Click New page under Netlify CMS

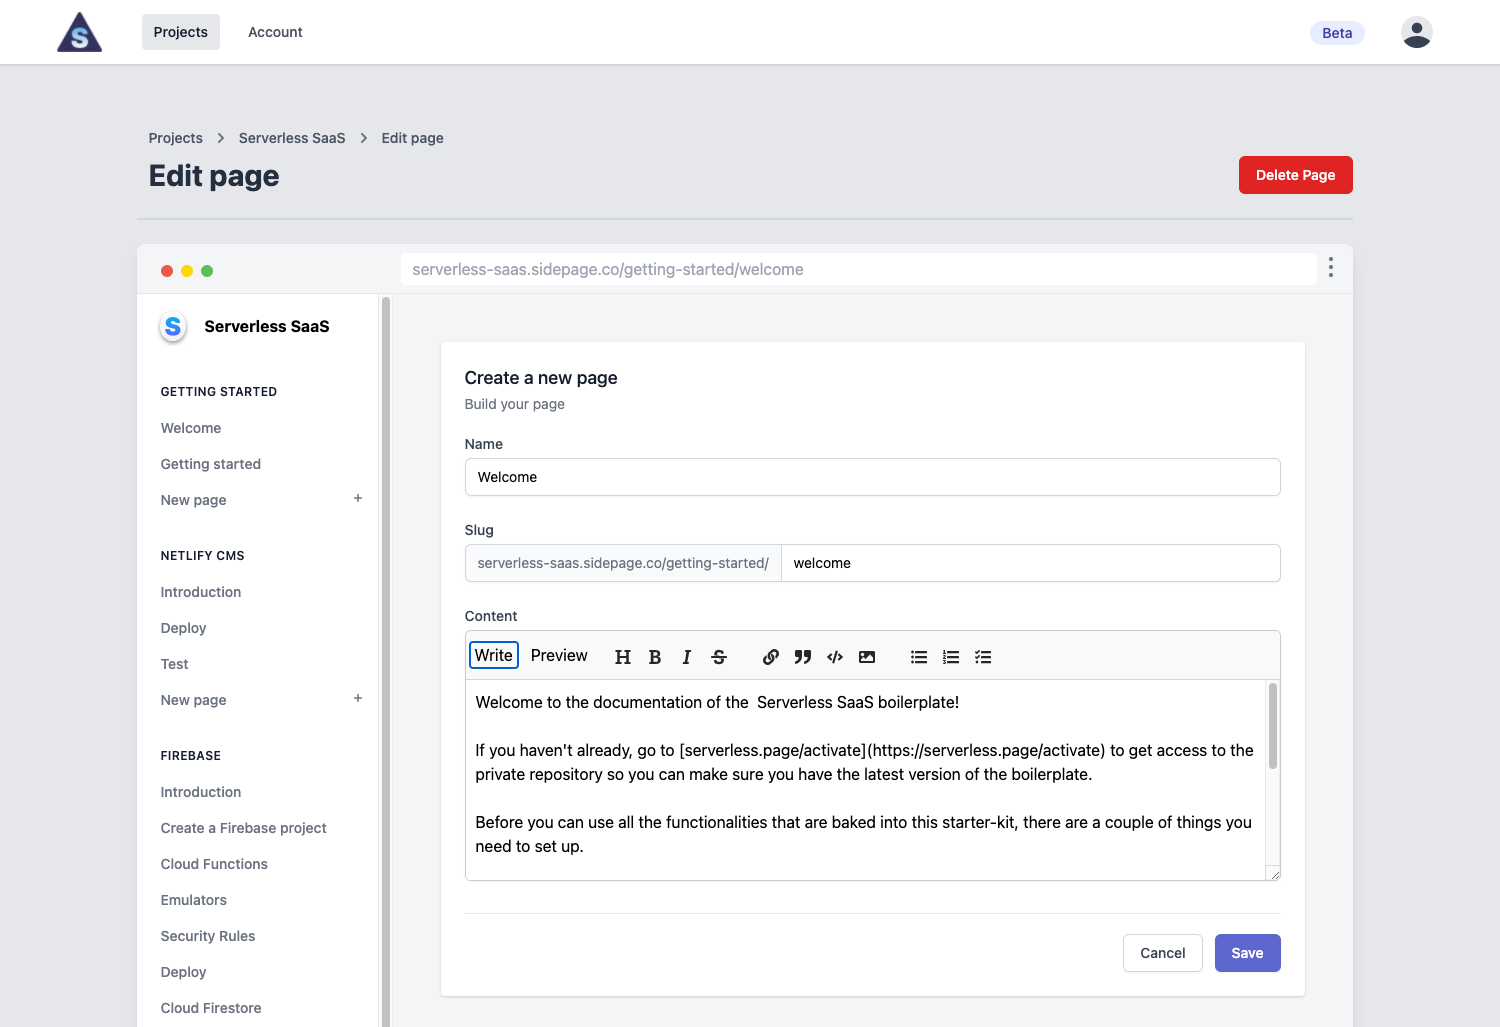194,700
